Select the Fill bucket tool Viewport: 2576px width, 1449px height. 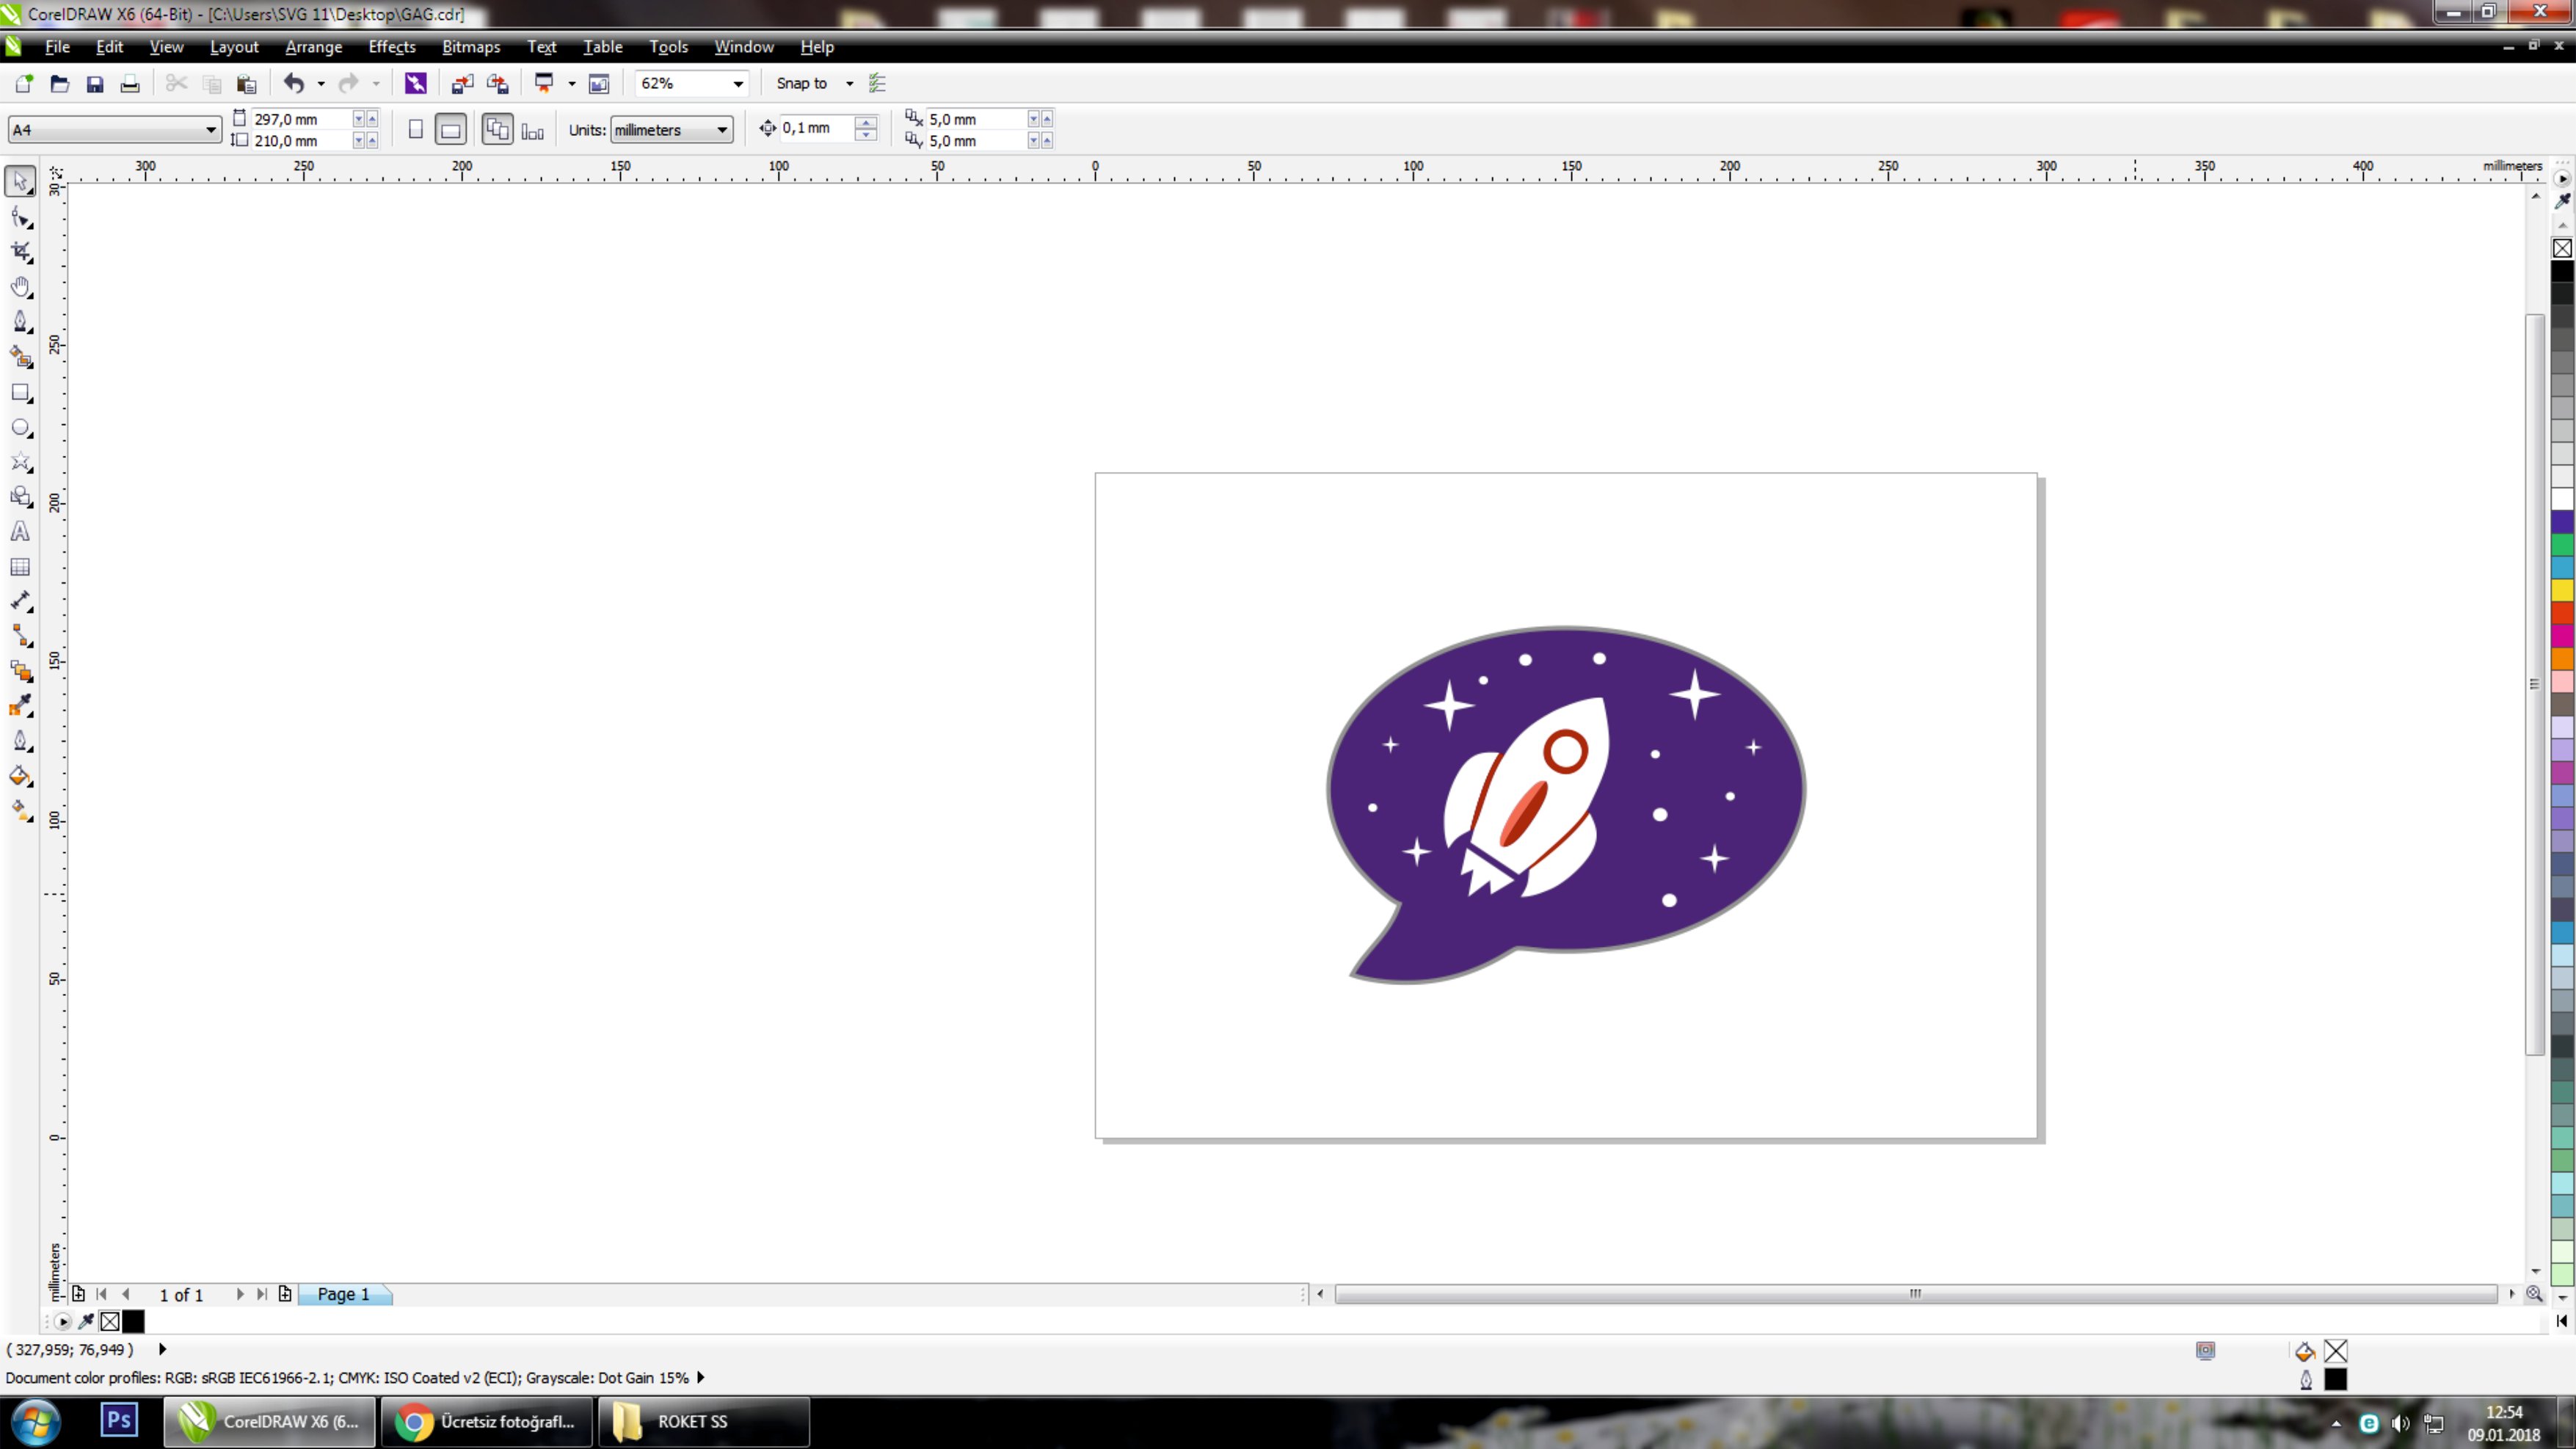point(20,776)
